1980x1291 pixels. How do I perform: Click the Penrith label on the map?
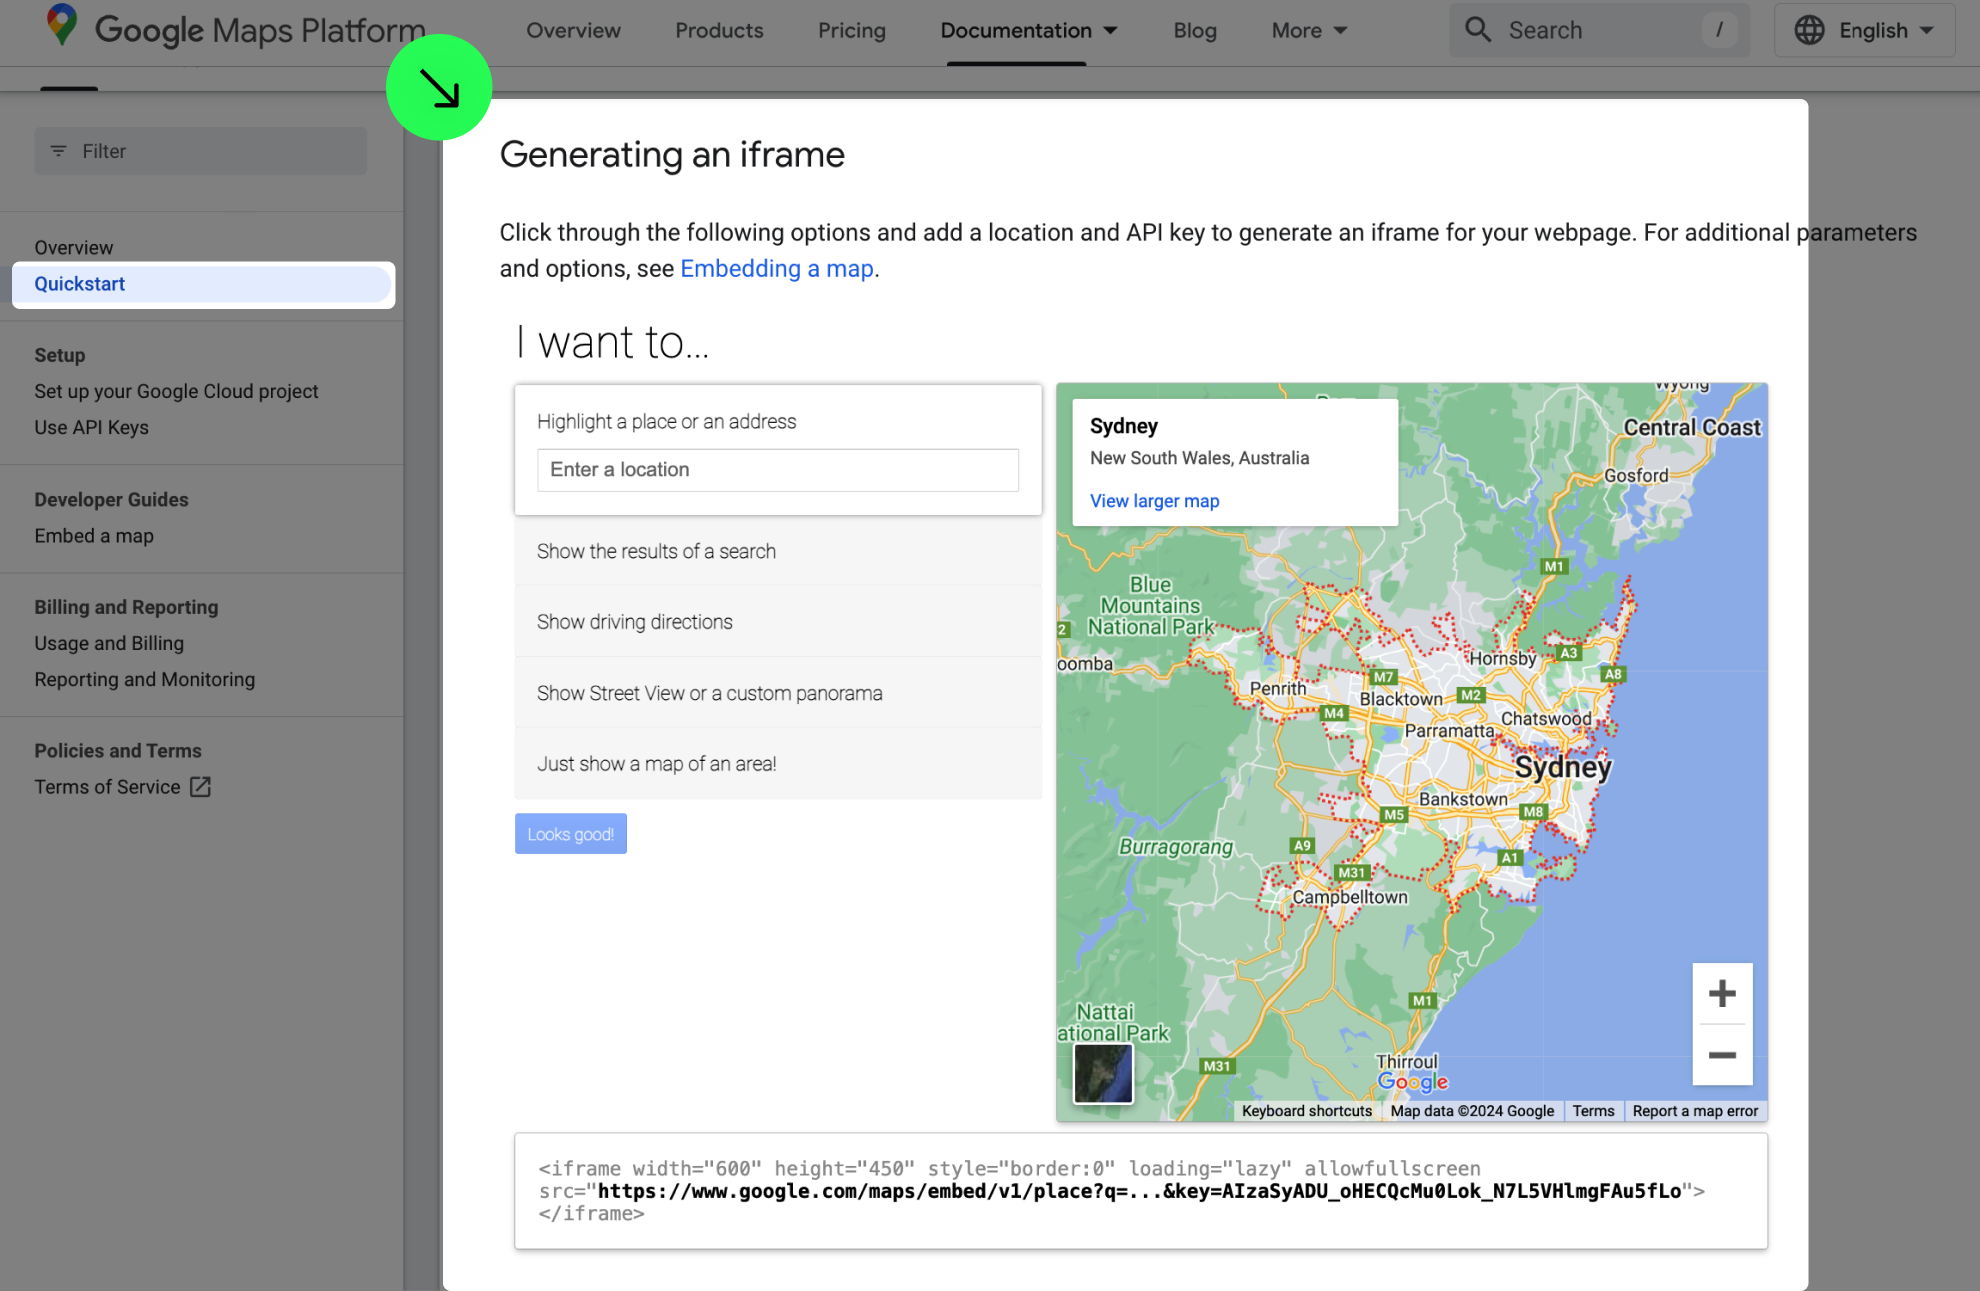tap(1278, 688)
